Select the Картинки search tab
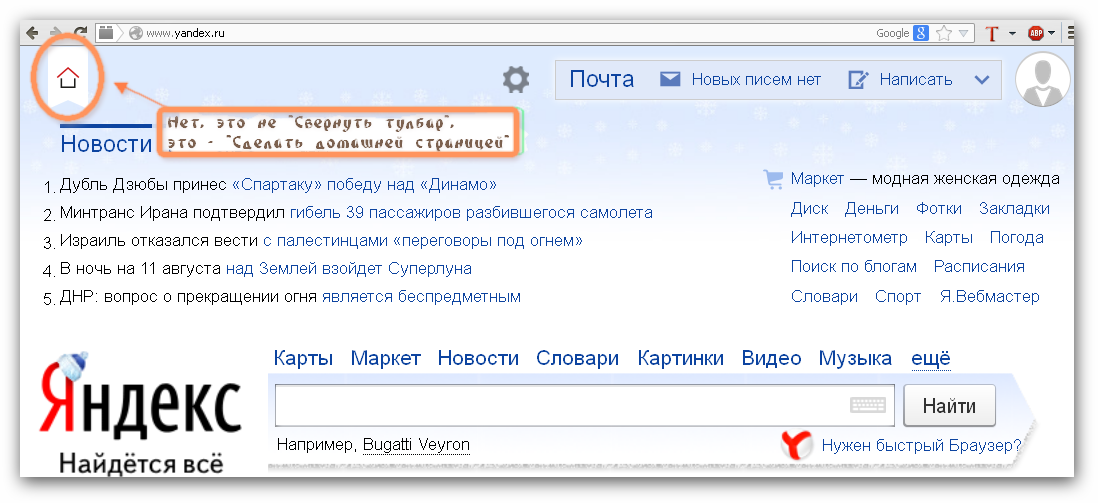 click(680, 358)
